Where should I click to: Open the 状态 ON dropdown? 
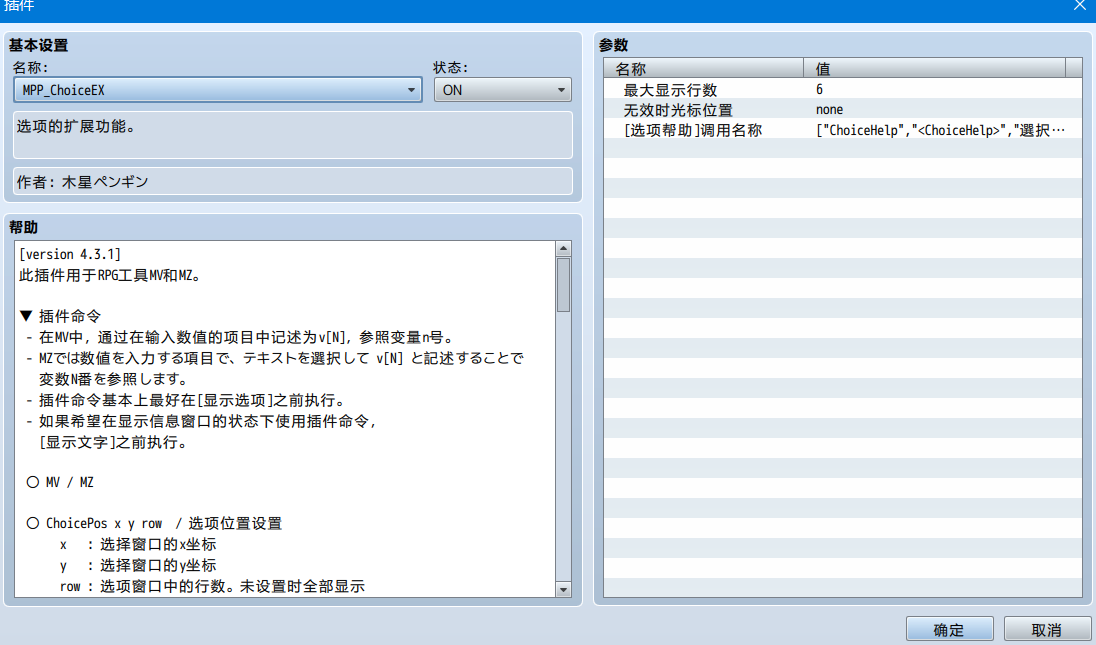click(503, 90)
